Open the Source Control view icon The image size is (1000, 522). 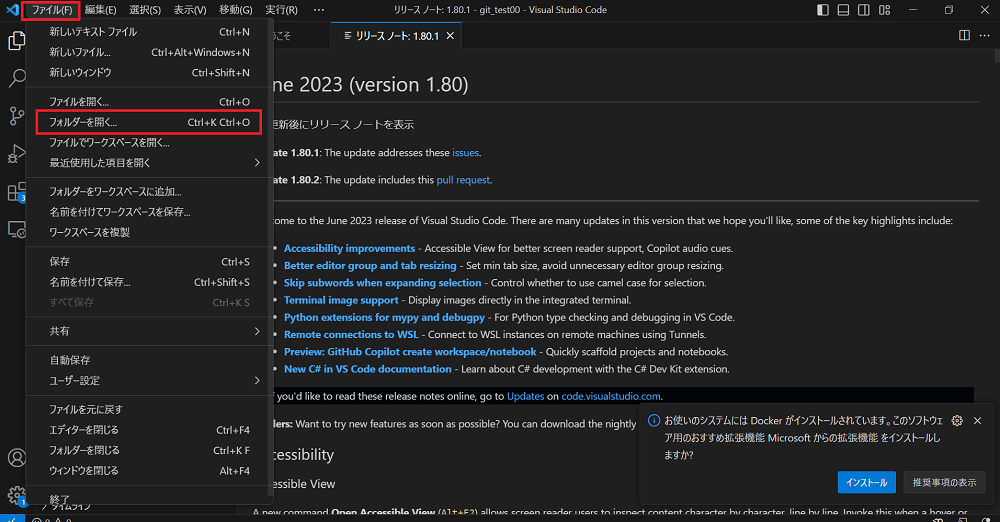[16, 116]
